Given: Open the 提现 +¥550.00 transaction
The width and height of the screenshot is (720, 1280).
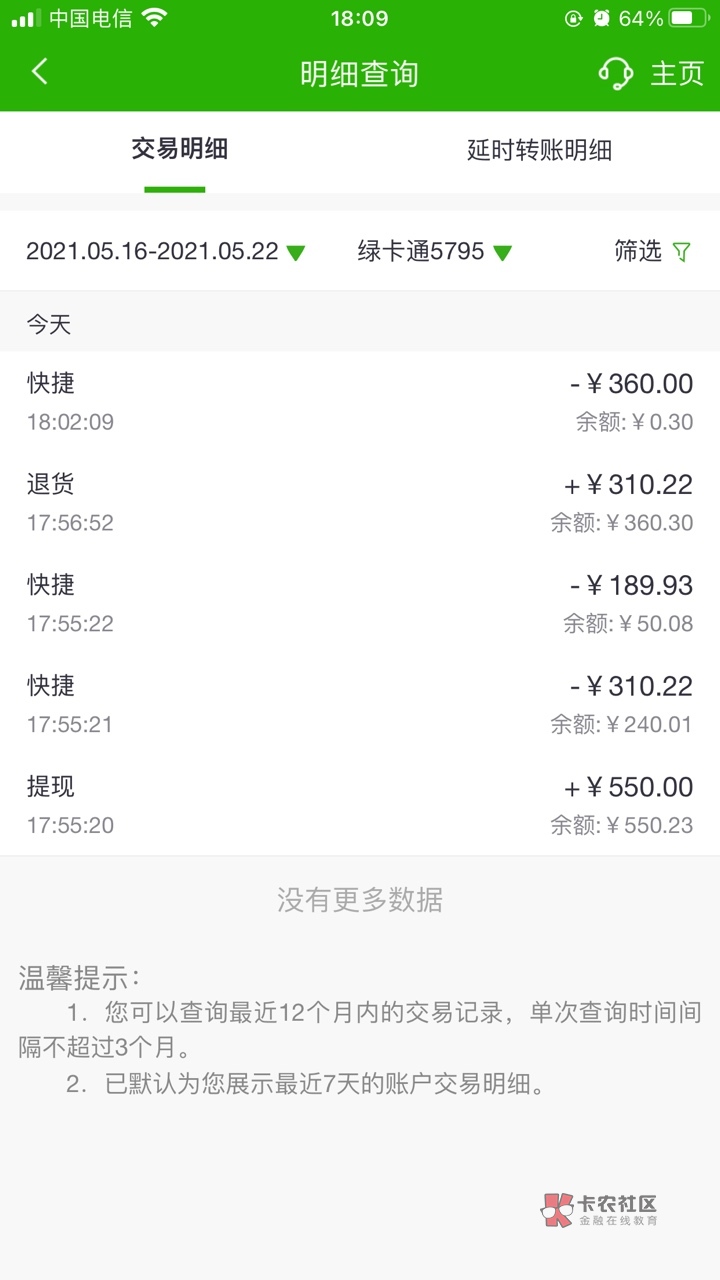Looking at the screenshot, I should point(360,805).
